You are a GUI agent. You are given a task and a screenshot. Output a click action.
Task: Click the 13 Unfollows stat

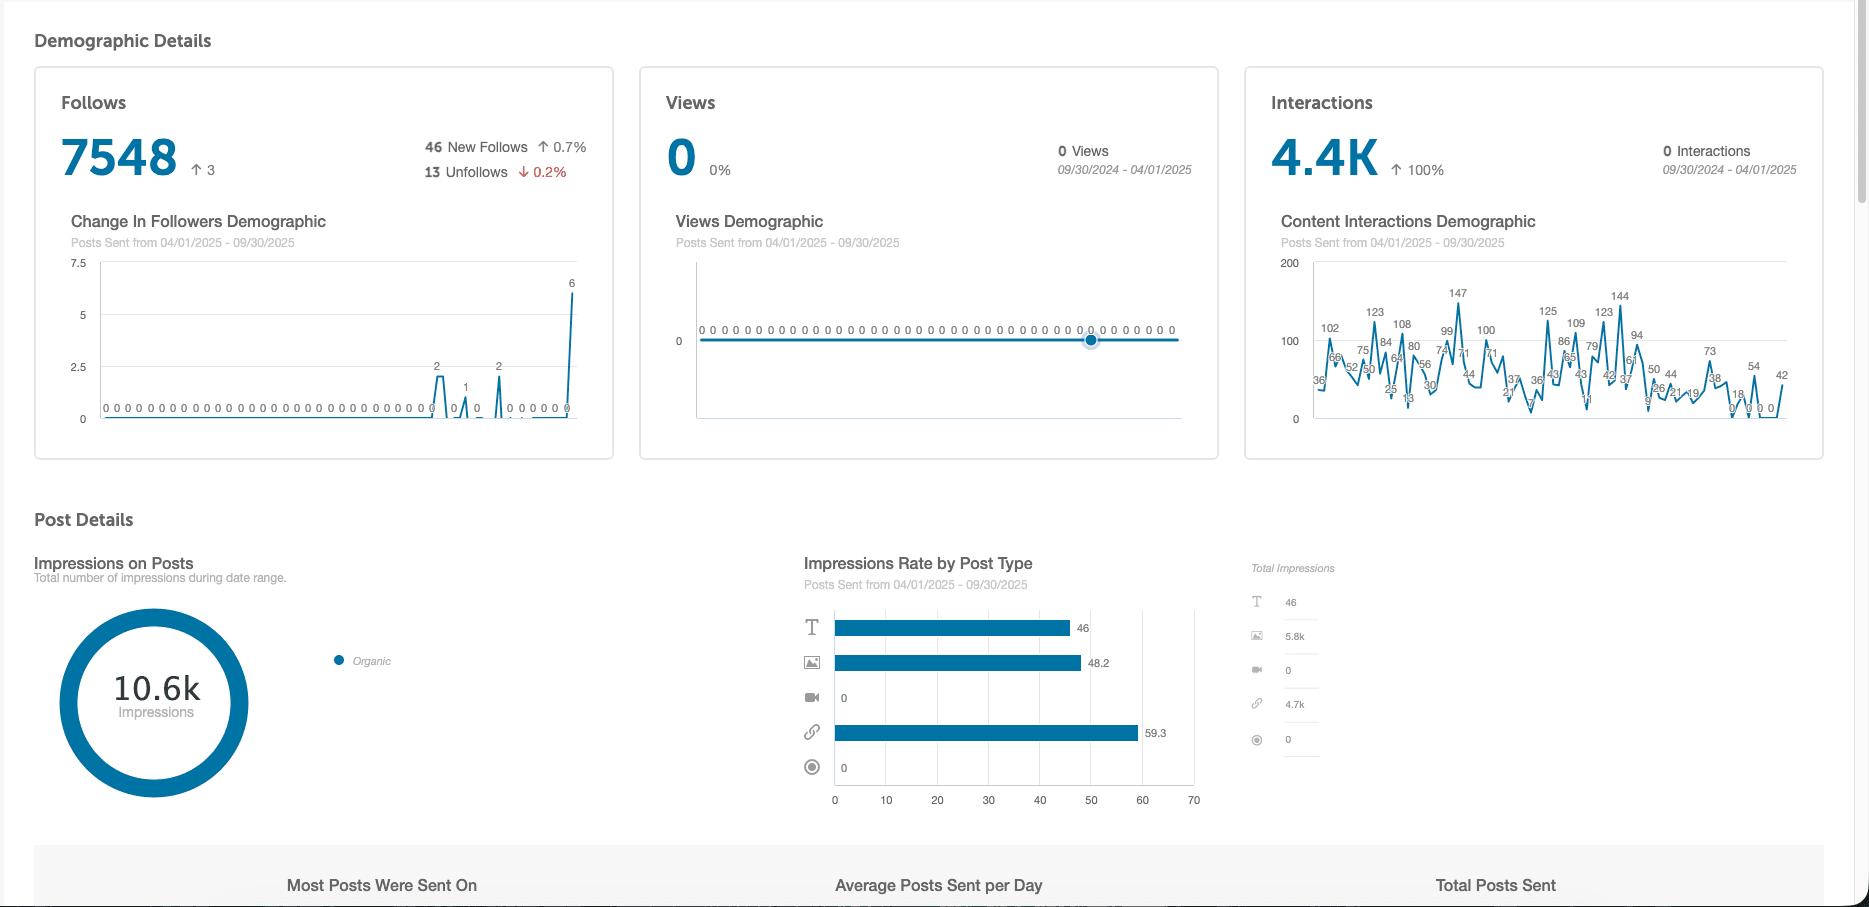[x=466, y=172]
